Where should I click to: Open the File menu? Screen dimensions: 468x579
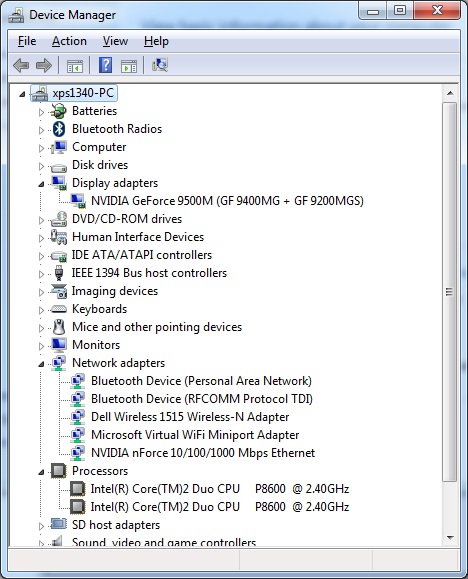tap(27, 41)
